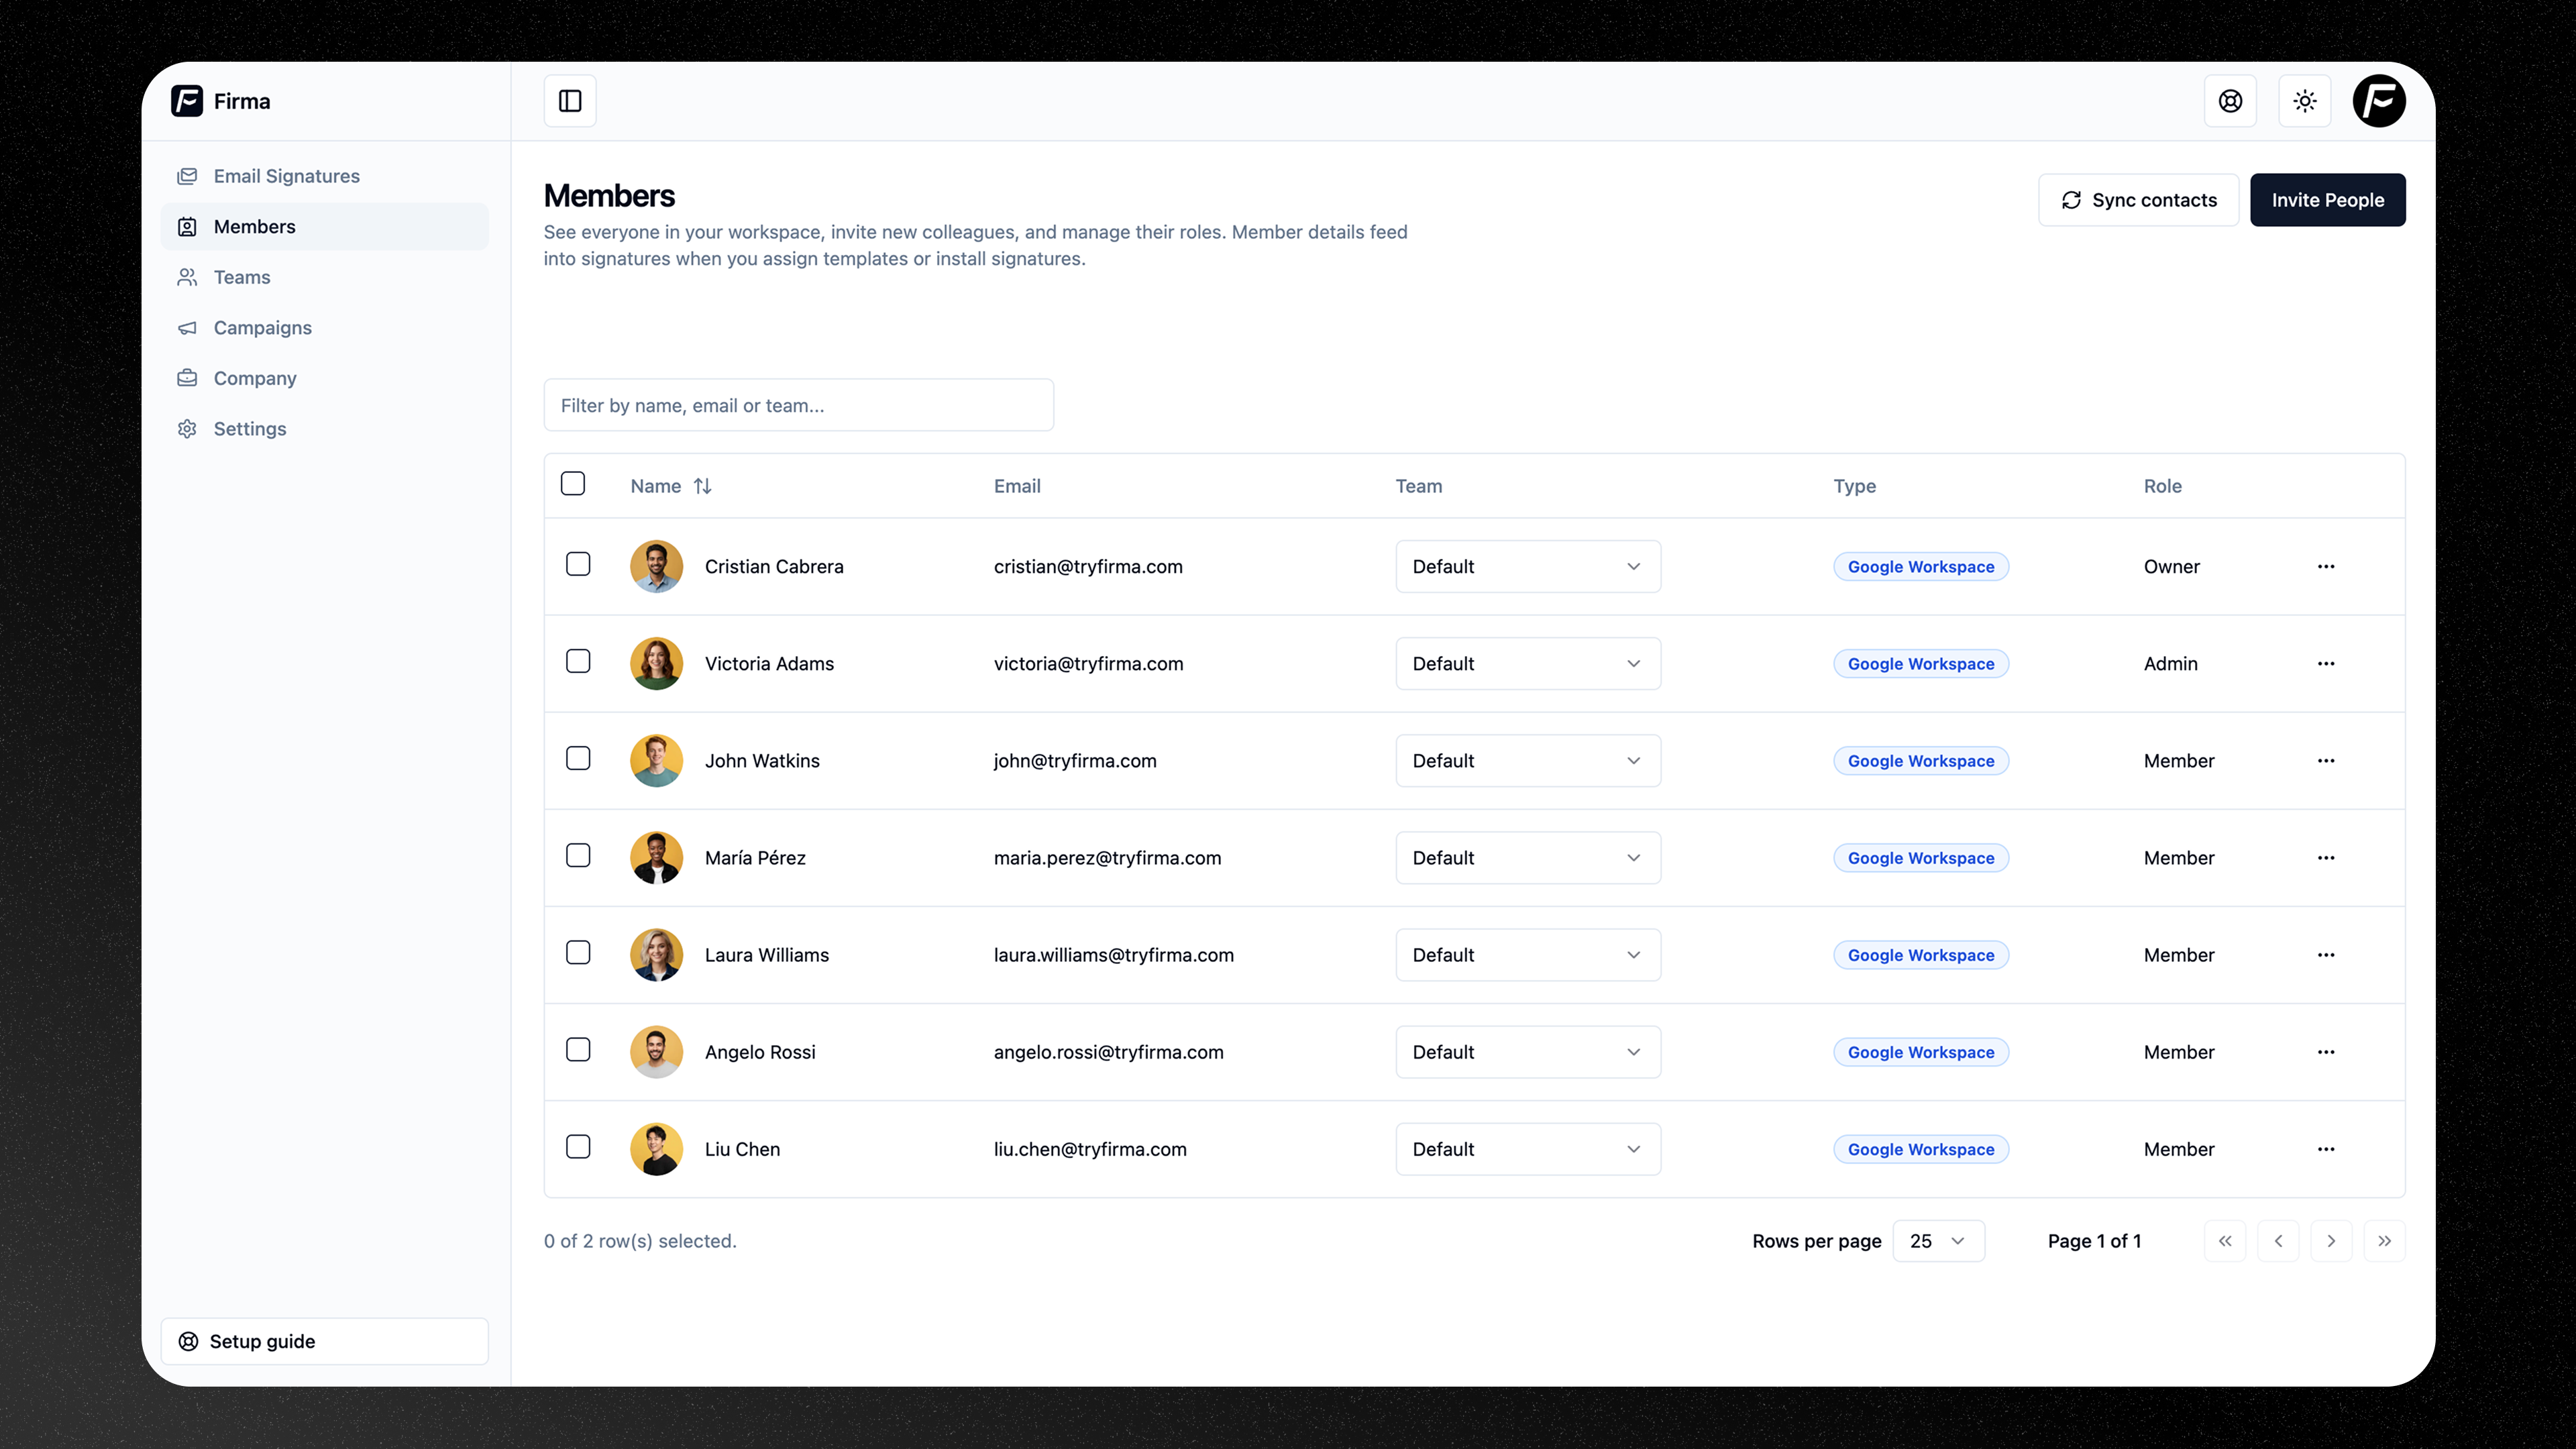The width and height of the screenshot is (2576, 1449).
Task: Go to the next page
Action: 2331,1241
